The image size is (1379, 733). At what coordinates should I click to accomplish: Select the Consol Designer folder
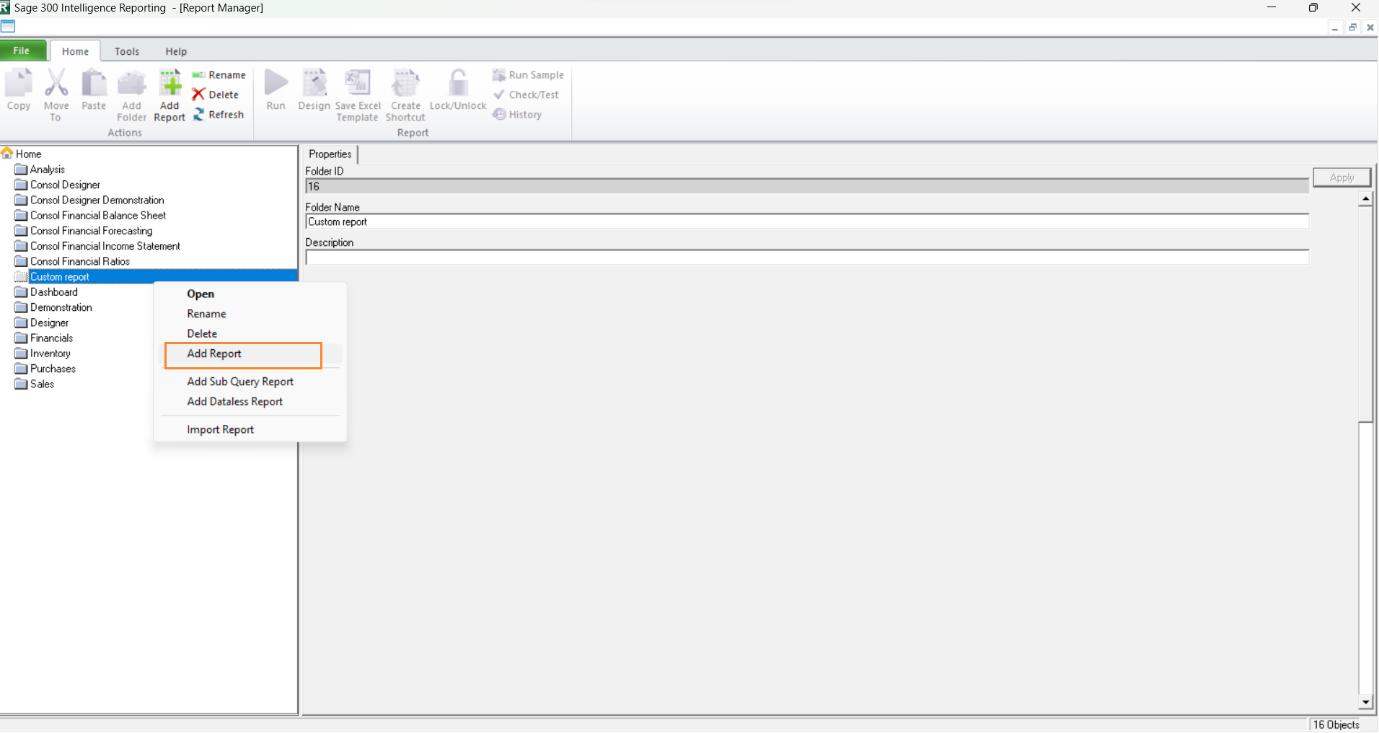(x=65, y=185)
